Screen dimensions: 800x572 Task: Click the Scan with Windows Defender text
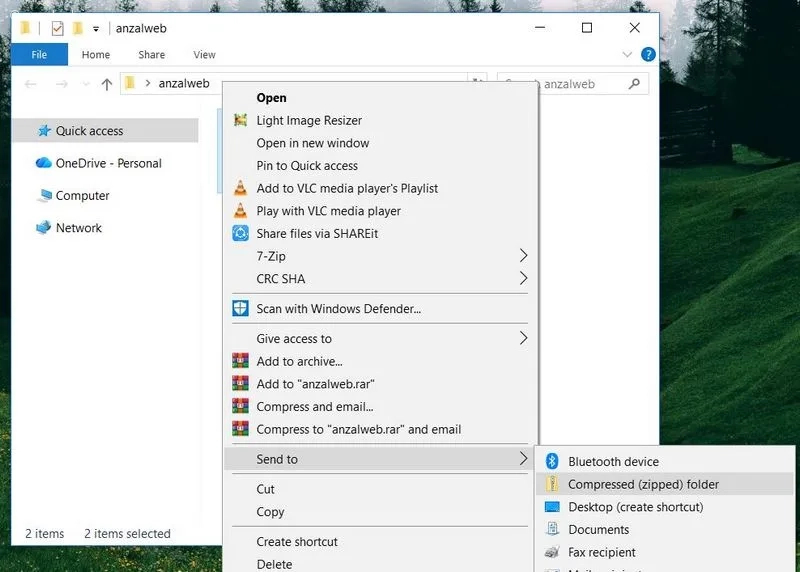point(339,309)
